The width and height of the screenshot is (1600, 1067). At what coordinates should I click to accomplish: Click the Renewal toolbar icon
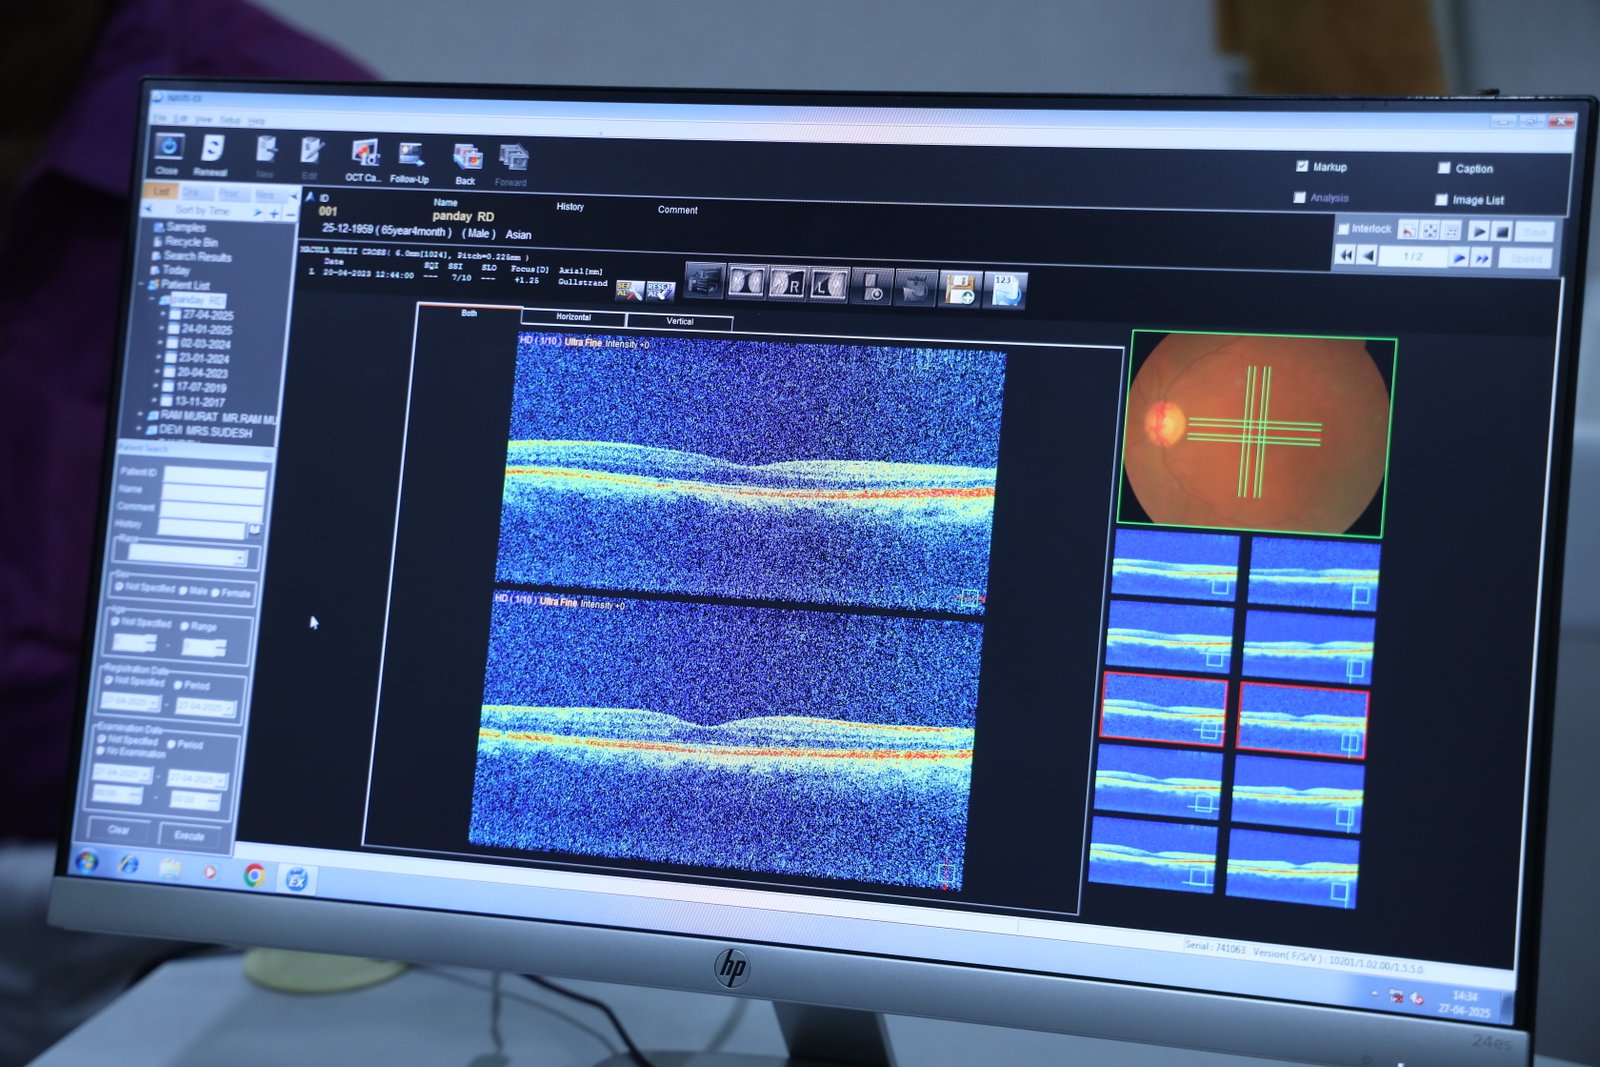211,151
